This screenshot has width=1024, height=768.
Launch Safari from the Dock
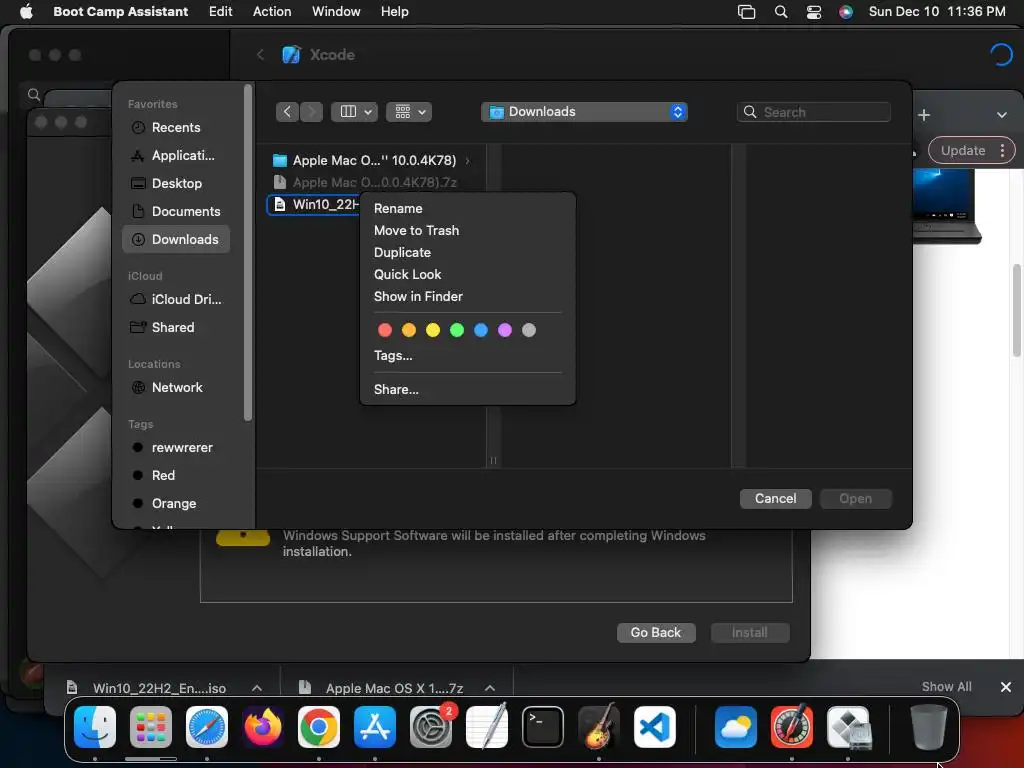coord(207,726)
